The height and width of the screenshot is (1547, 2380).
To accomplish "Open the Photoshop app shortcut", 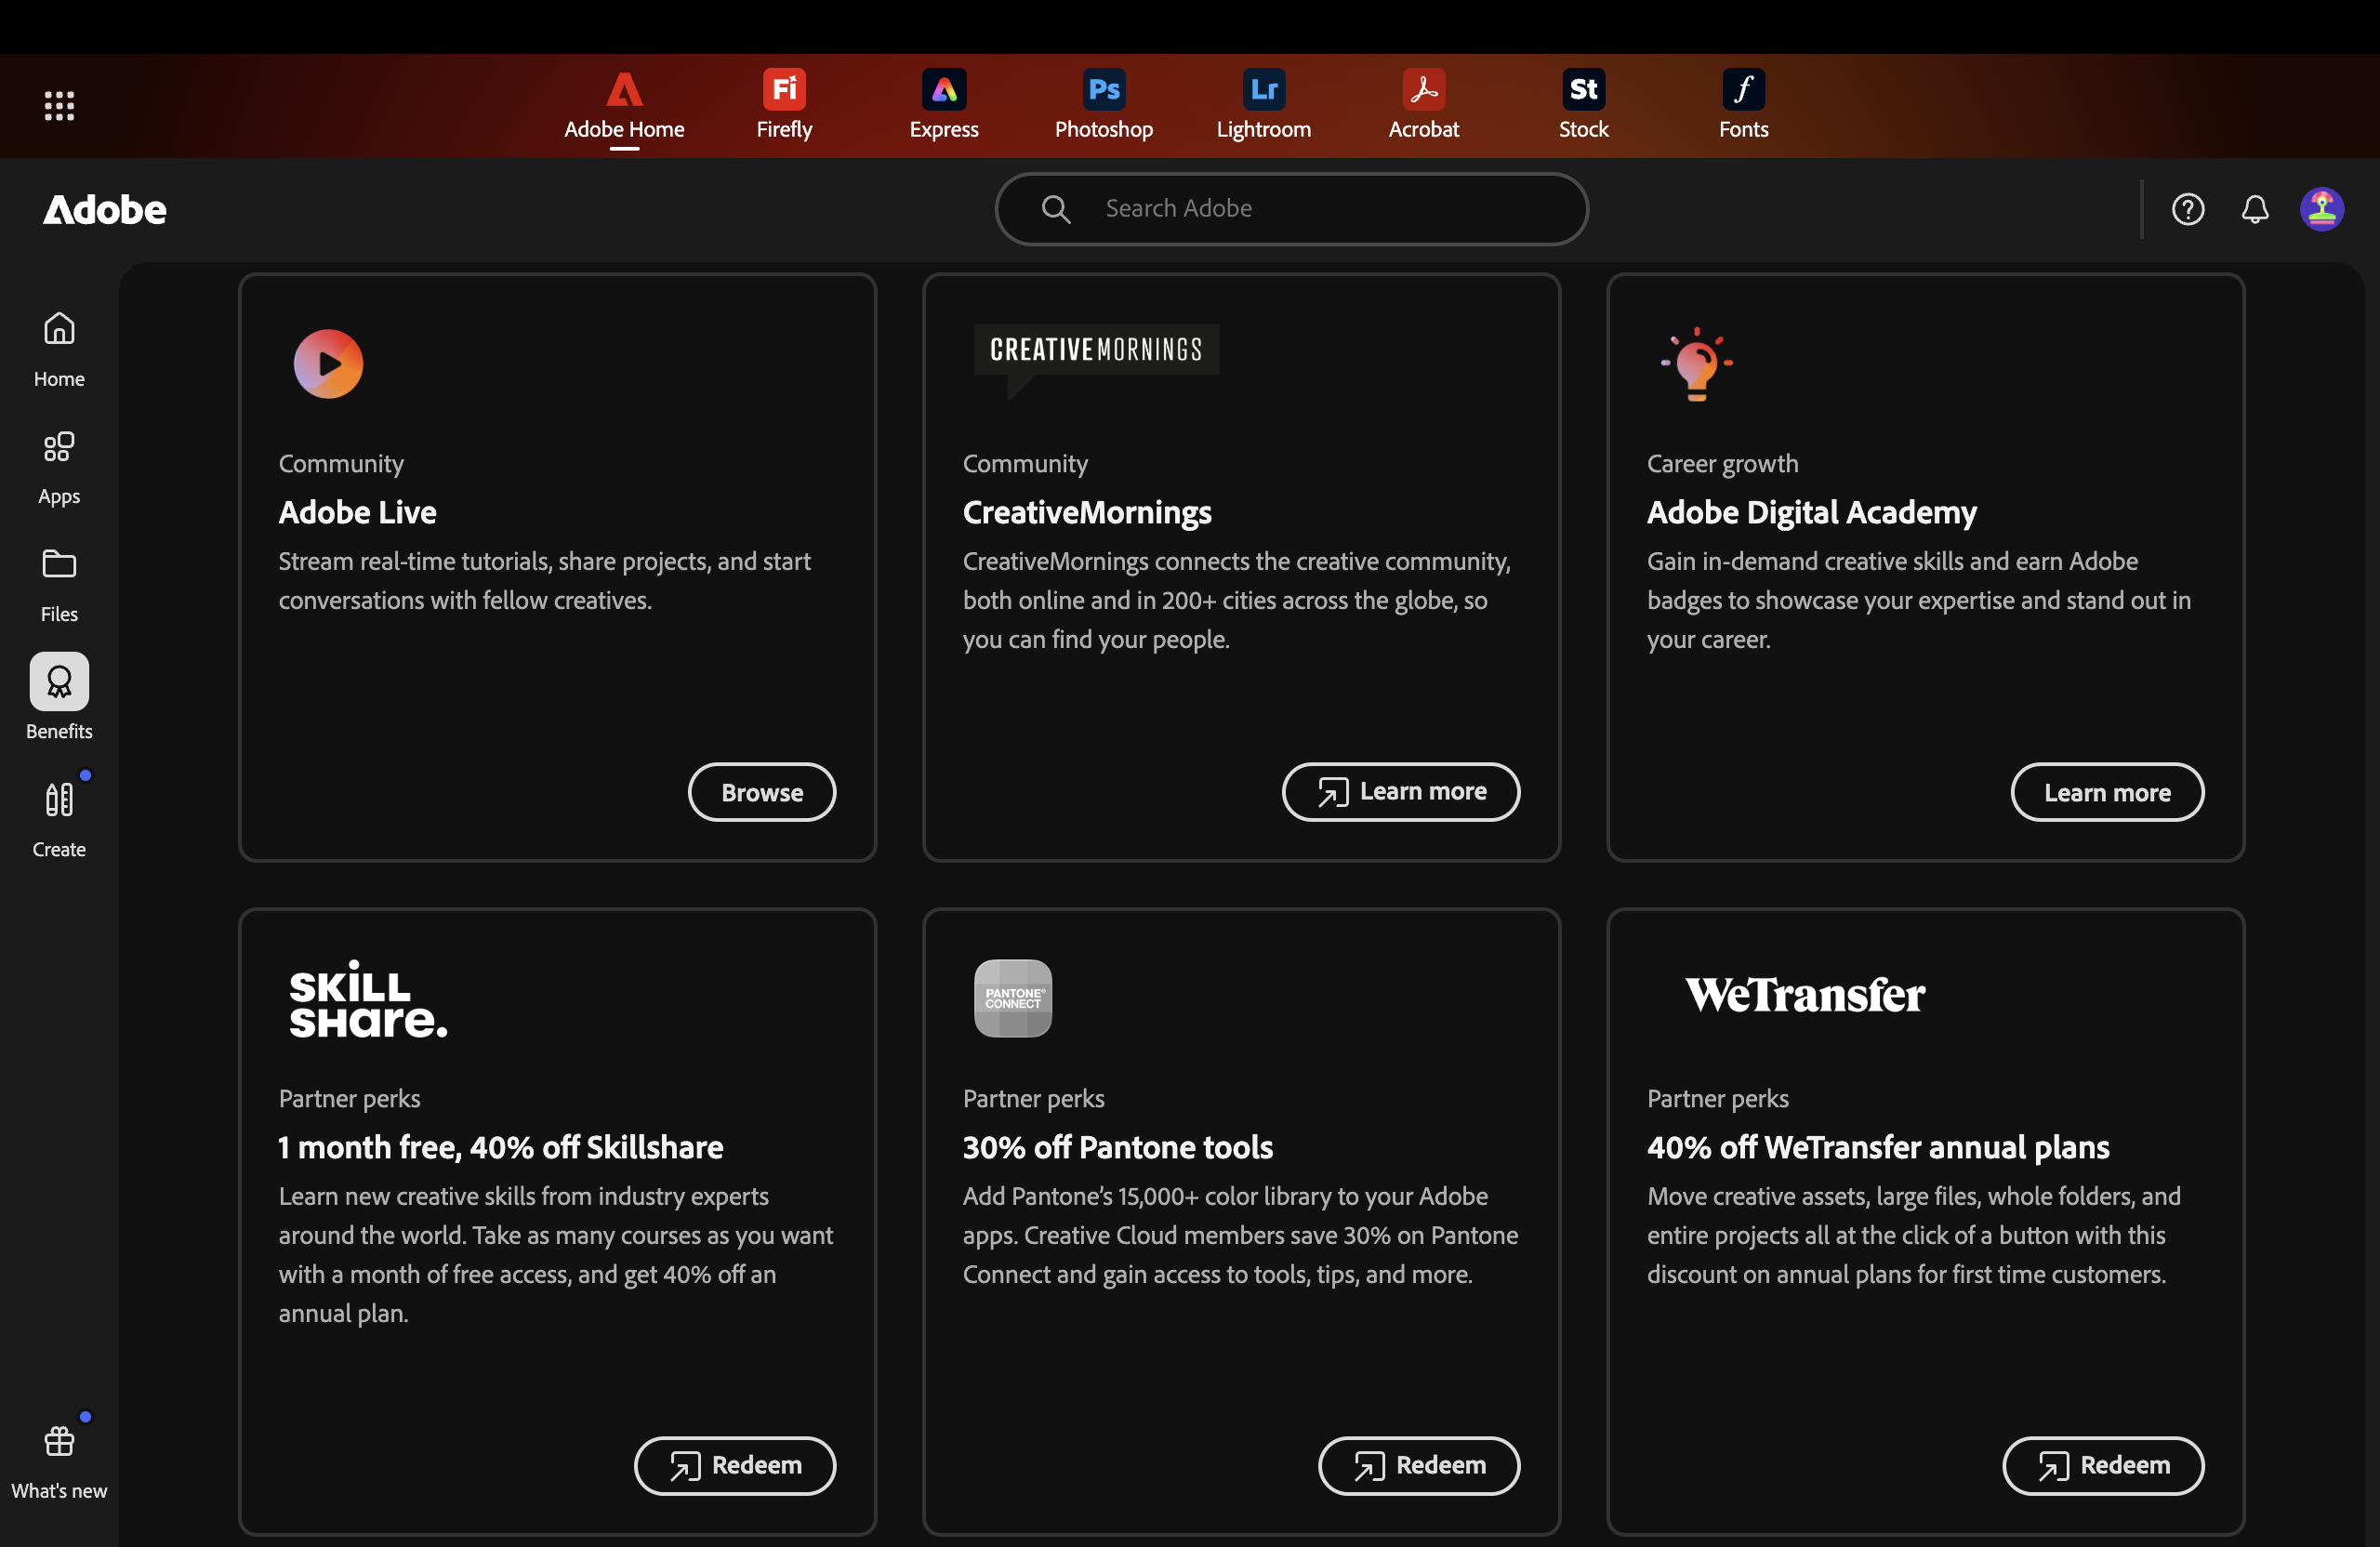I will 1103,104.
